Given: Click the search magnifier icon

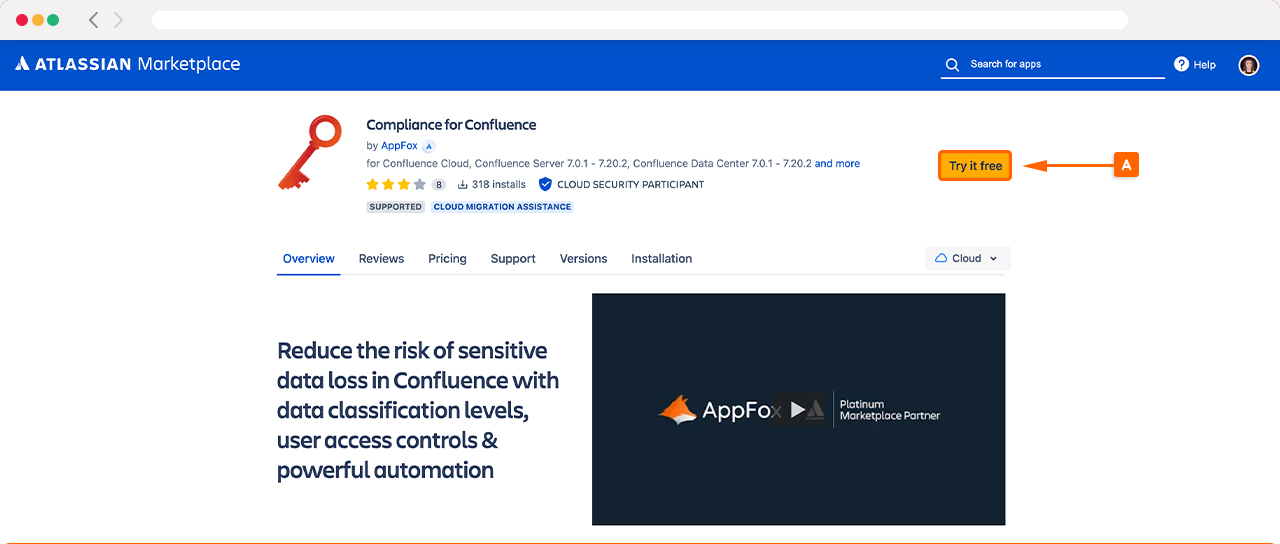Looking at the screenshot, I should (952, 65).
